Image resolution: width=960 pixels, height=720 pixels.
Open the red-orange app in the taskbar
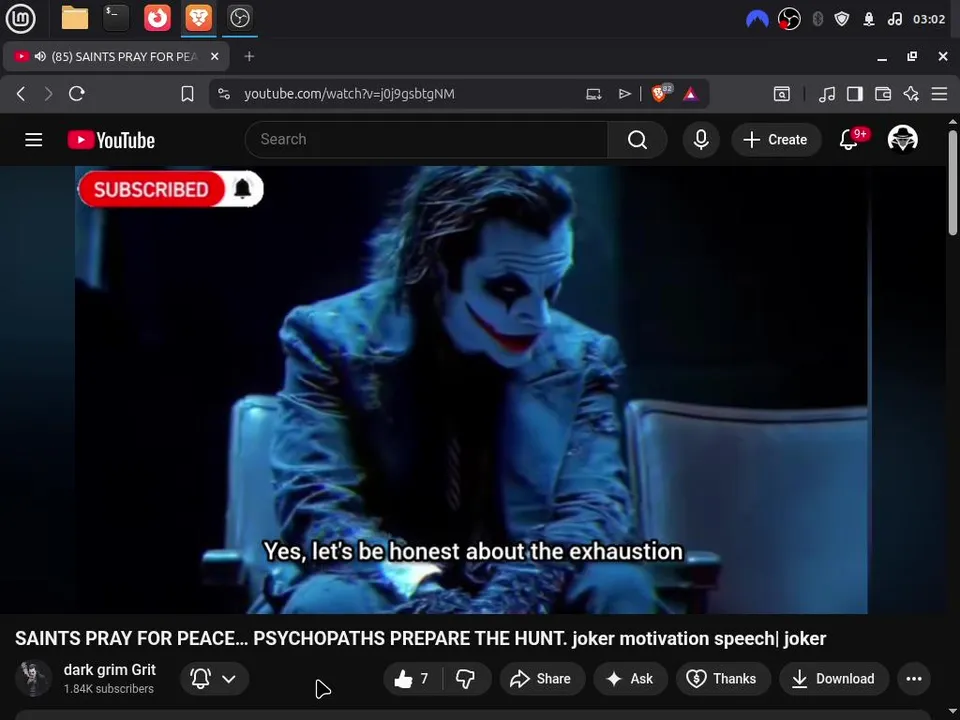pyautogui.click(x=157, y=18)
